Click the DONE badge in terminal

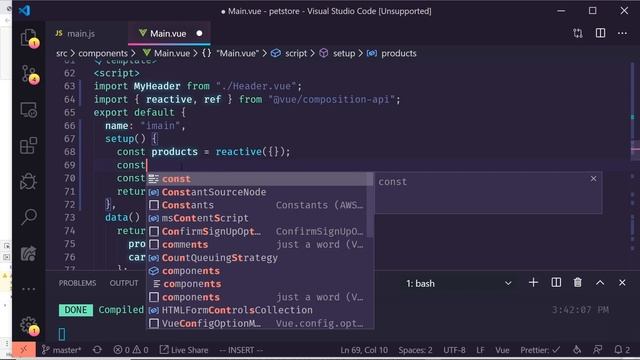[76, 310]
